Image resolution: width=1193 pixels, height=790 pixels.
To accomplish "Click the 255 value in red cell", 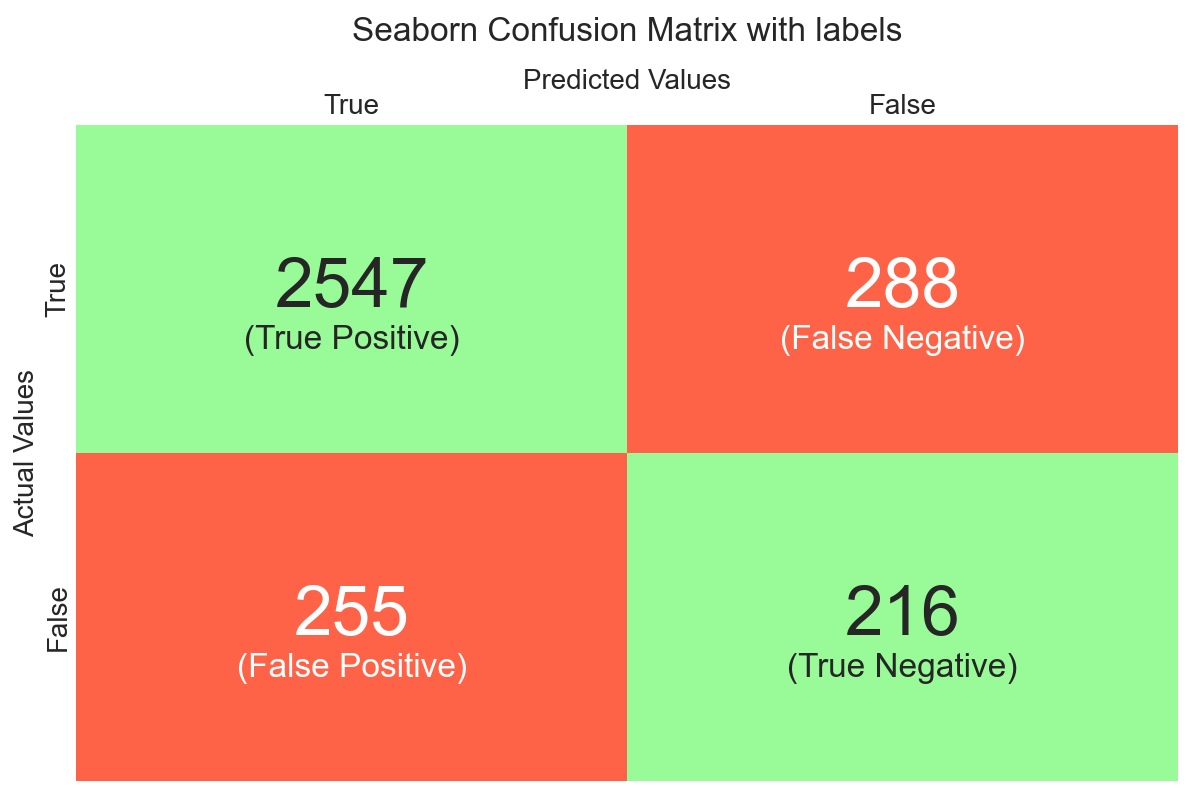I will point(351,611).
